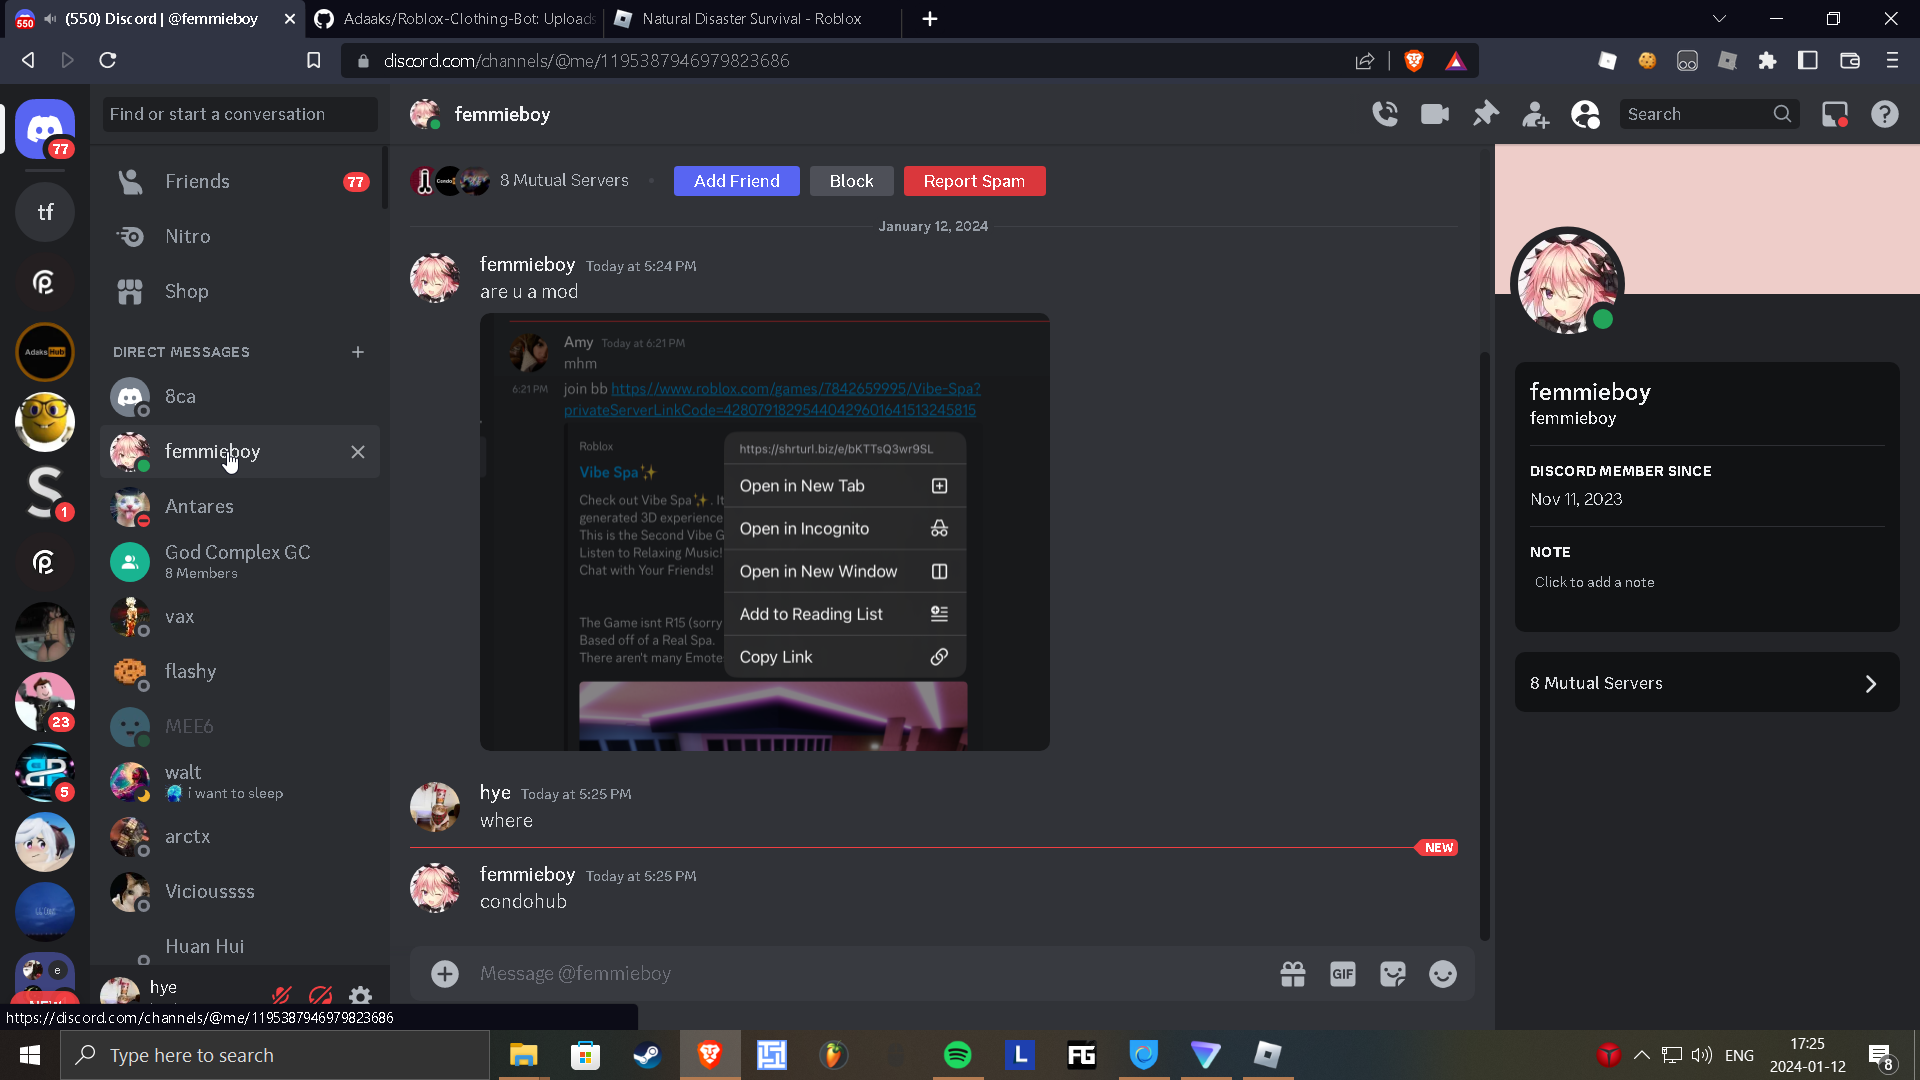The image size is (1920, 1080).
Task: Hide the user profile panel
Action: coord(1585,114)
